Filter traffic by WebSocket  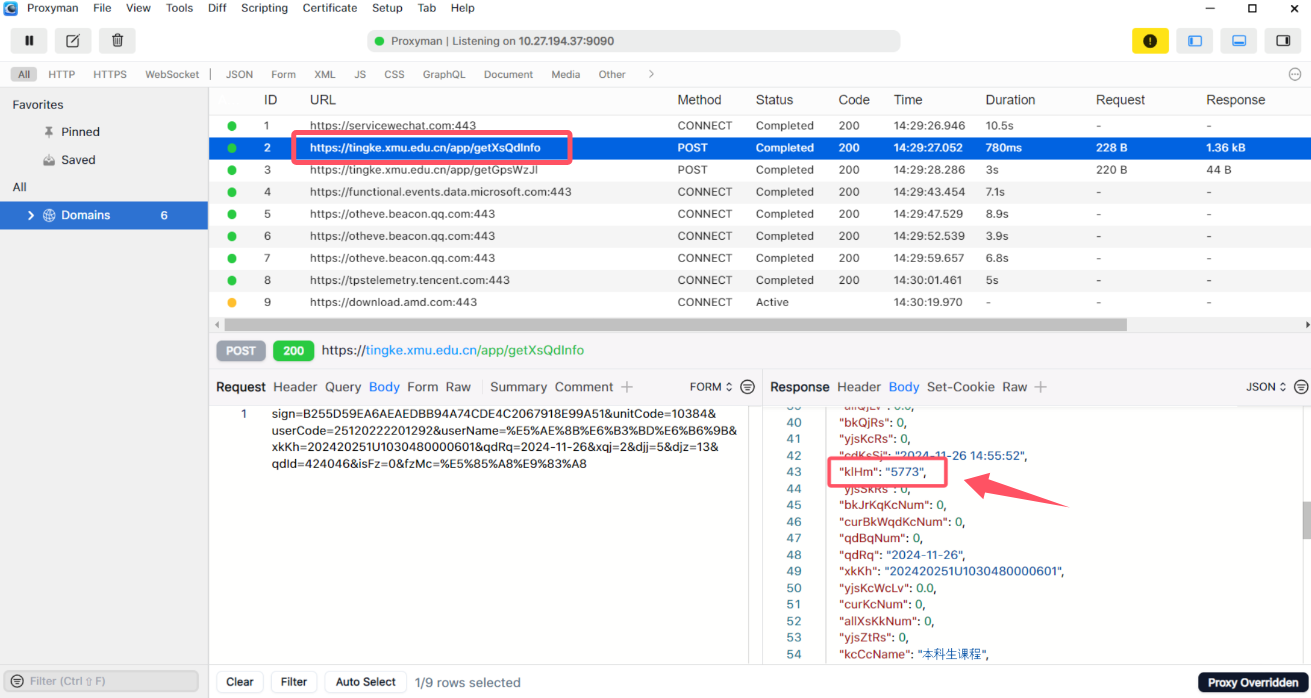click(x=172, y=74)
